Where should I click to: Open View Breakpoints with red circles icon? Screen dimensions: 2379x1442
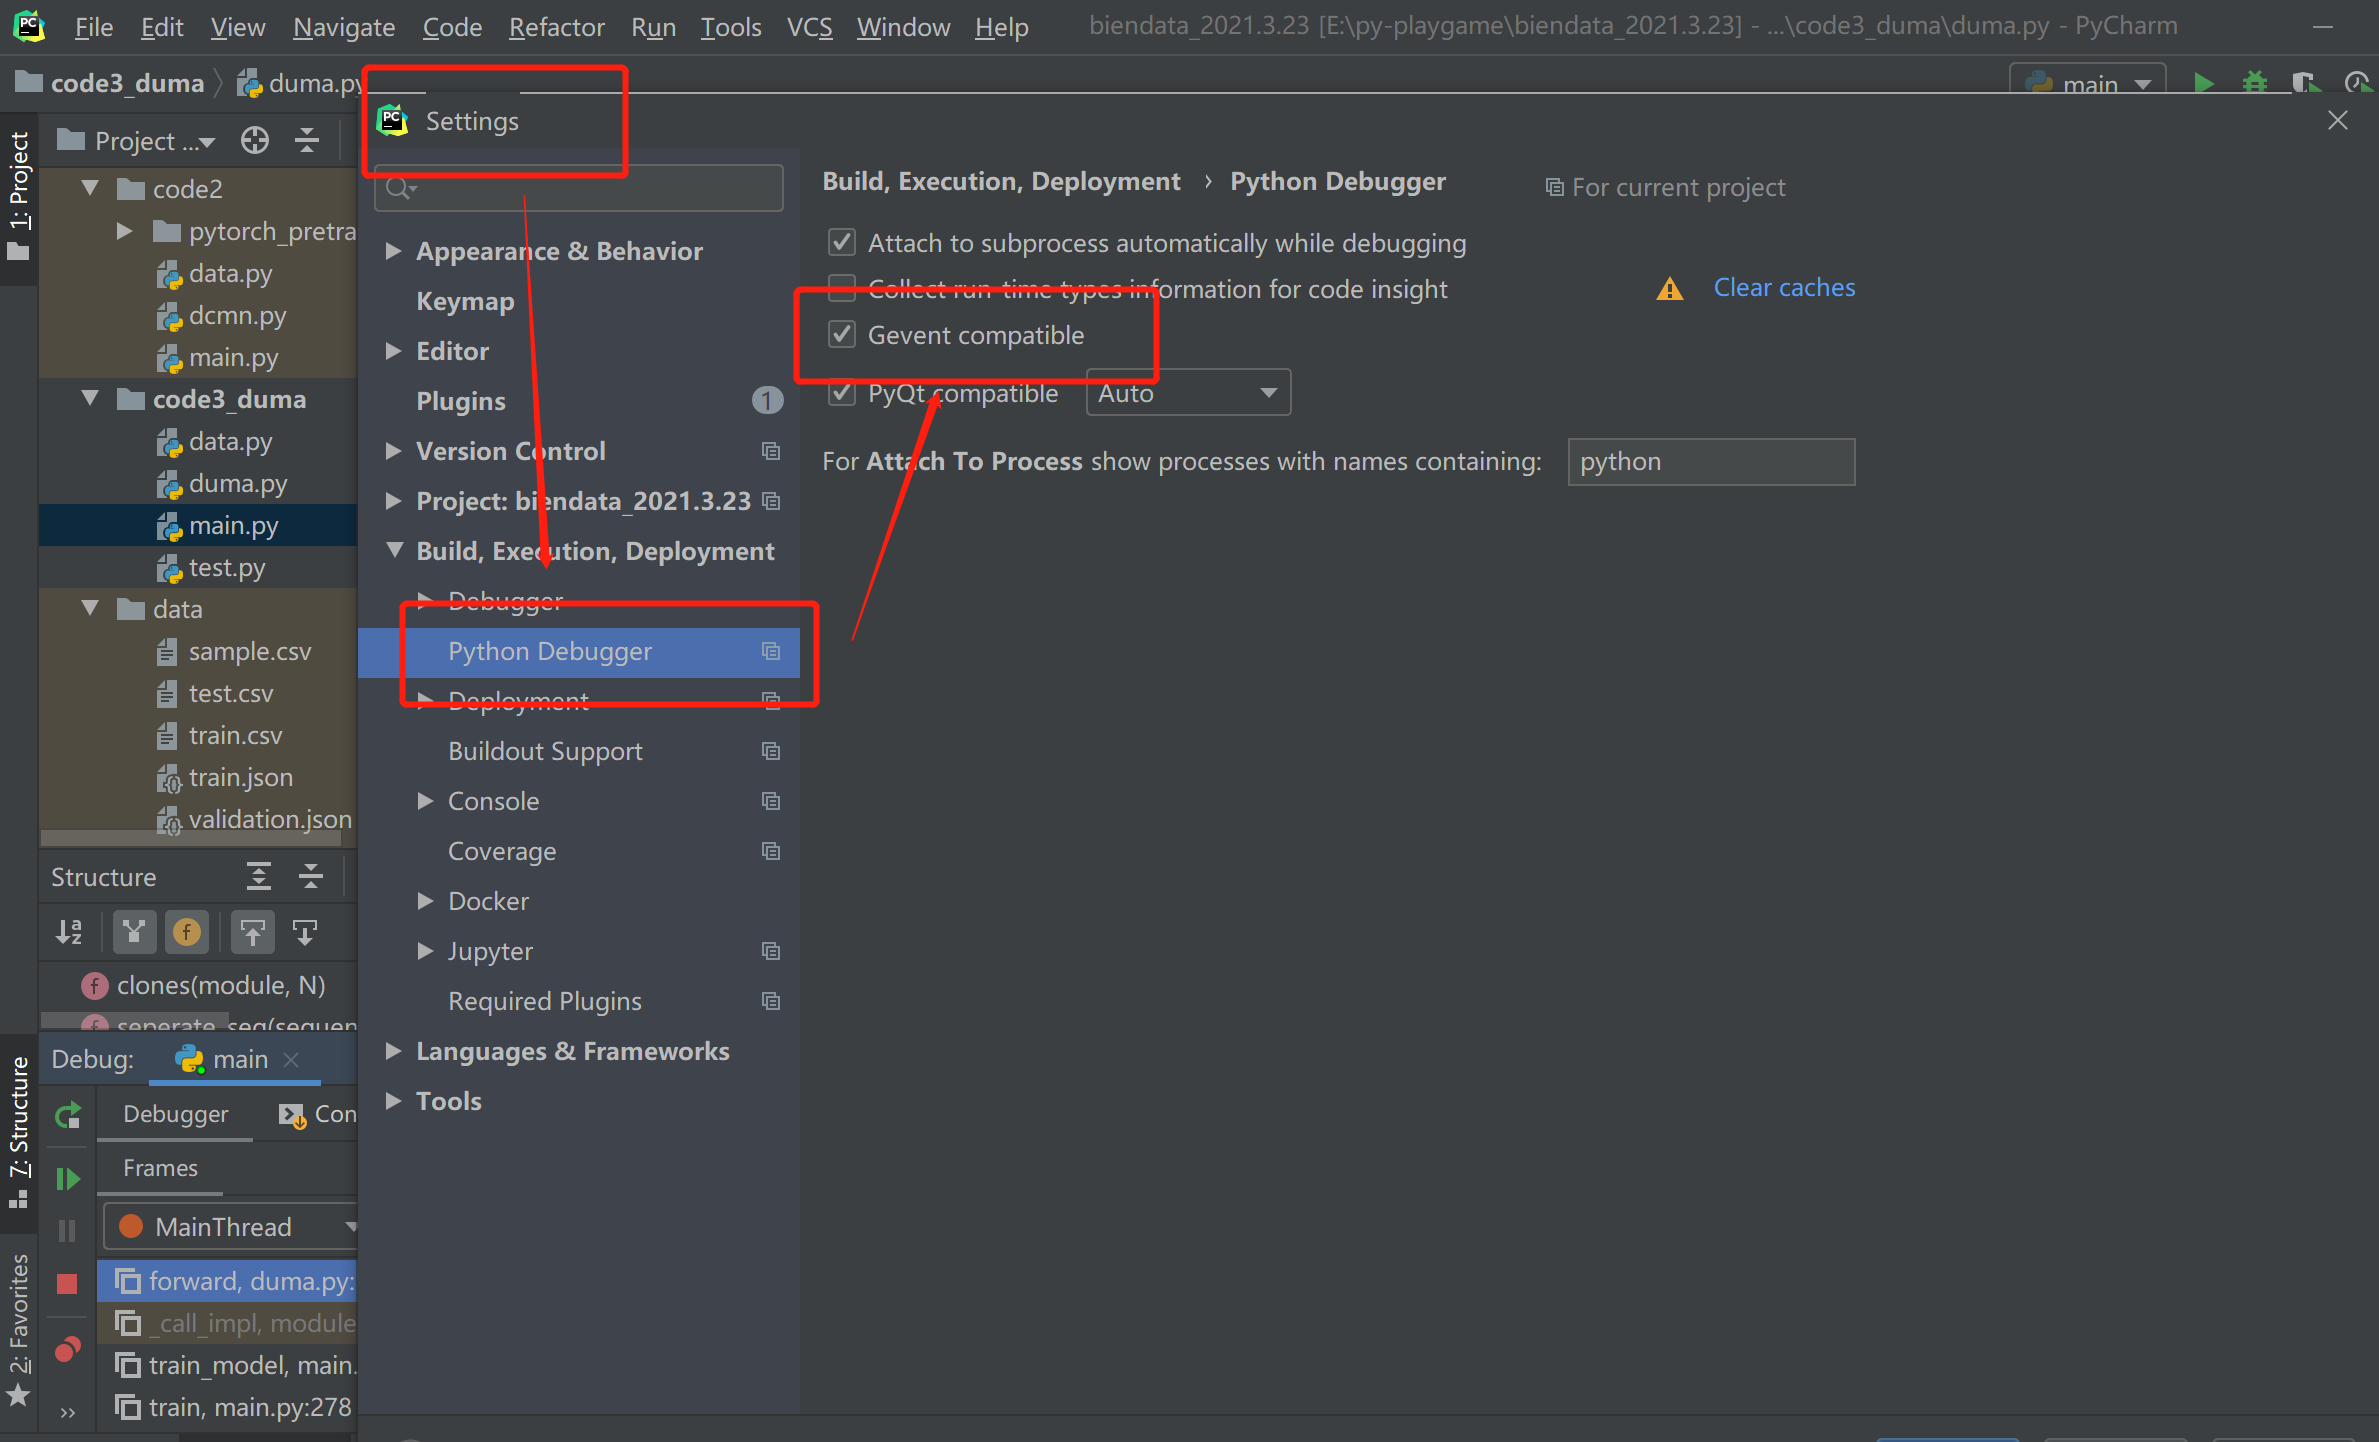click(67, 1349)
